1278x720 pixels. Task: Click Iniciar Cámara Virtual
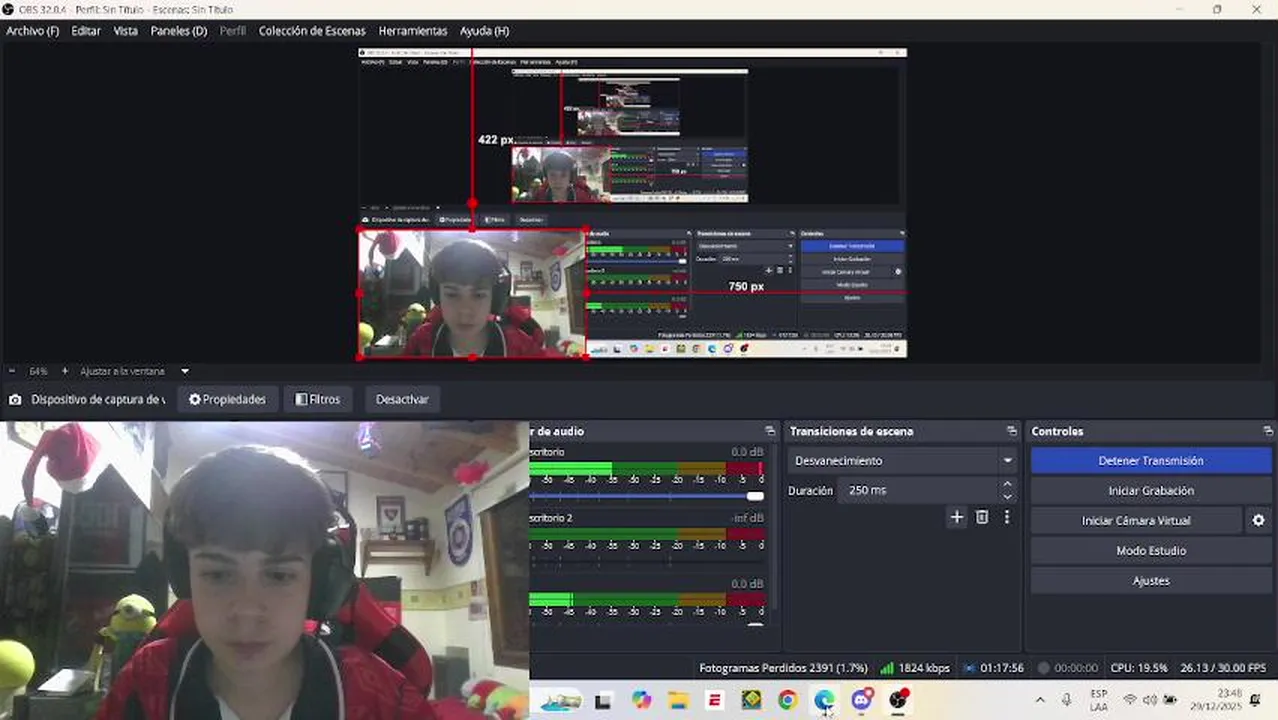1136,521
